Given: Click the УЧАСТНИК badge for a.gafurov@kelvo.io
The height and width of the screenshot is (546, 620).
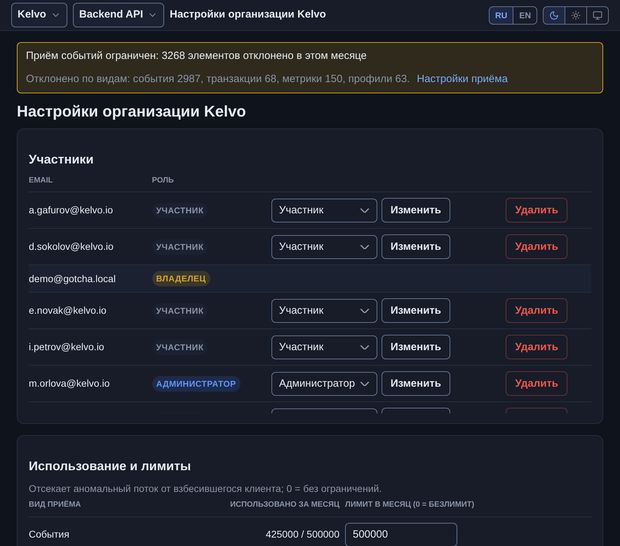Looking at the screenshot, I should tap(180, 210).
